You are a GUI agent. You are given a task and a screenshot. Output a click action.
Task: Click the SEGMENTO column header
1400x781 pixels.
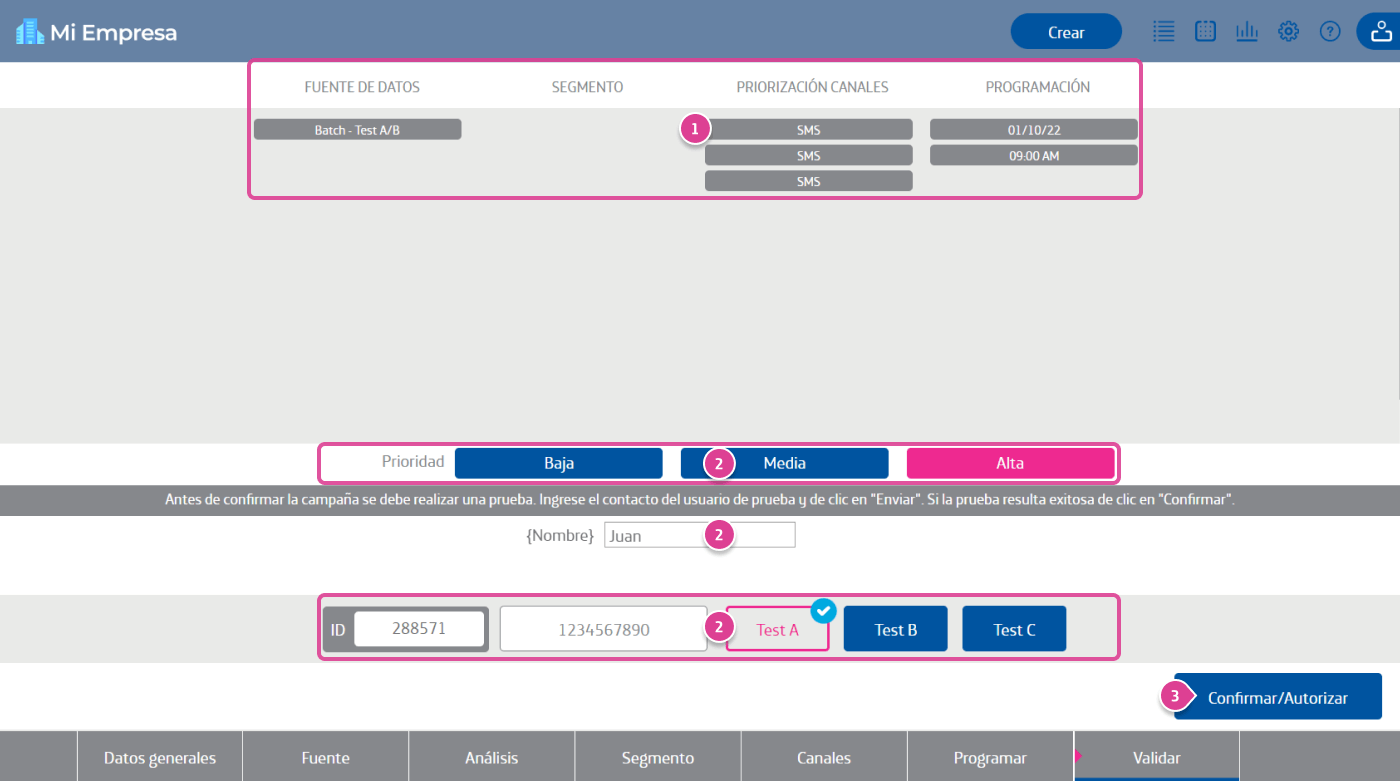coord(587,87)
